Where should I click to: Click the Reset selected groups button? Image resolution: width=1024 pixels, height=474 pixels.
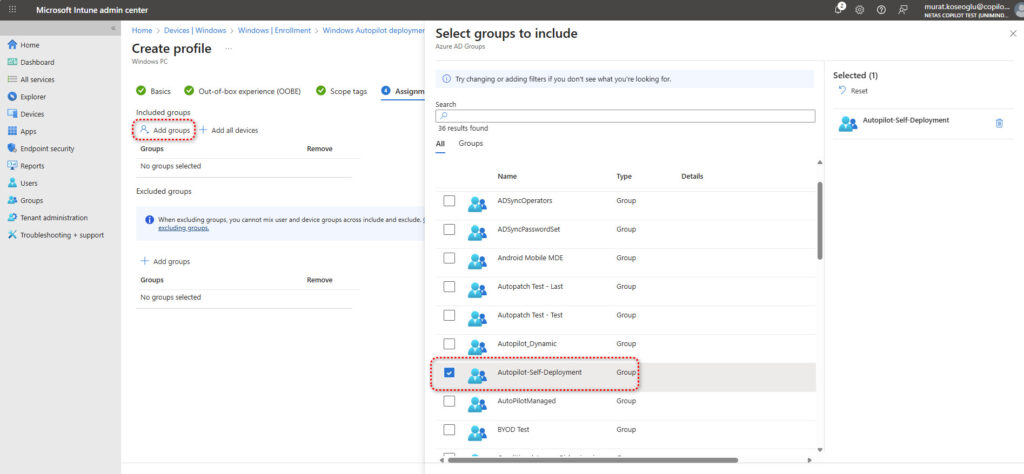pyautogui.click(x=853, y=91)
